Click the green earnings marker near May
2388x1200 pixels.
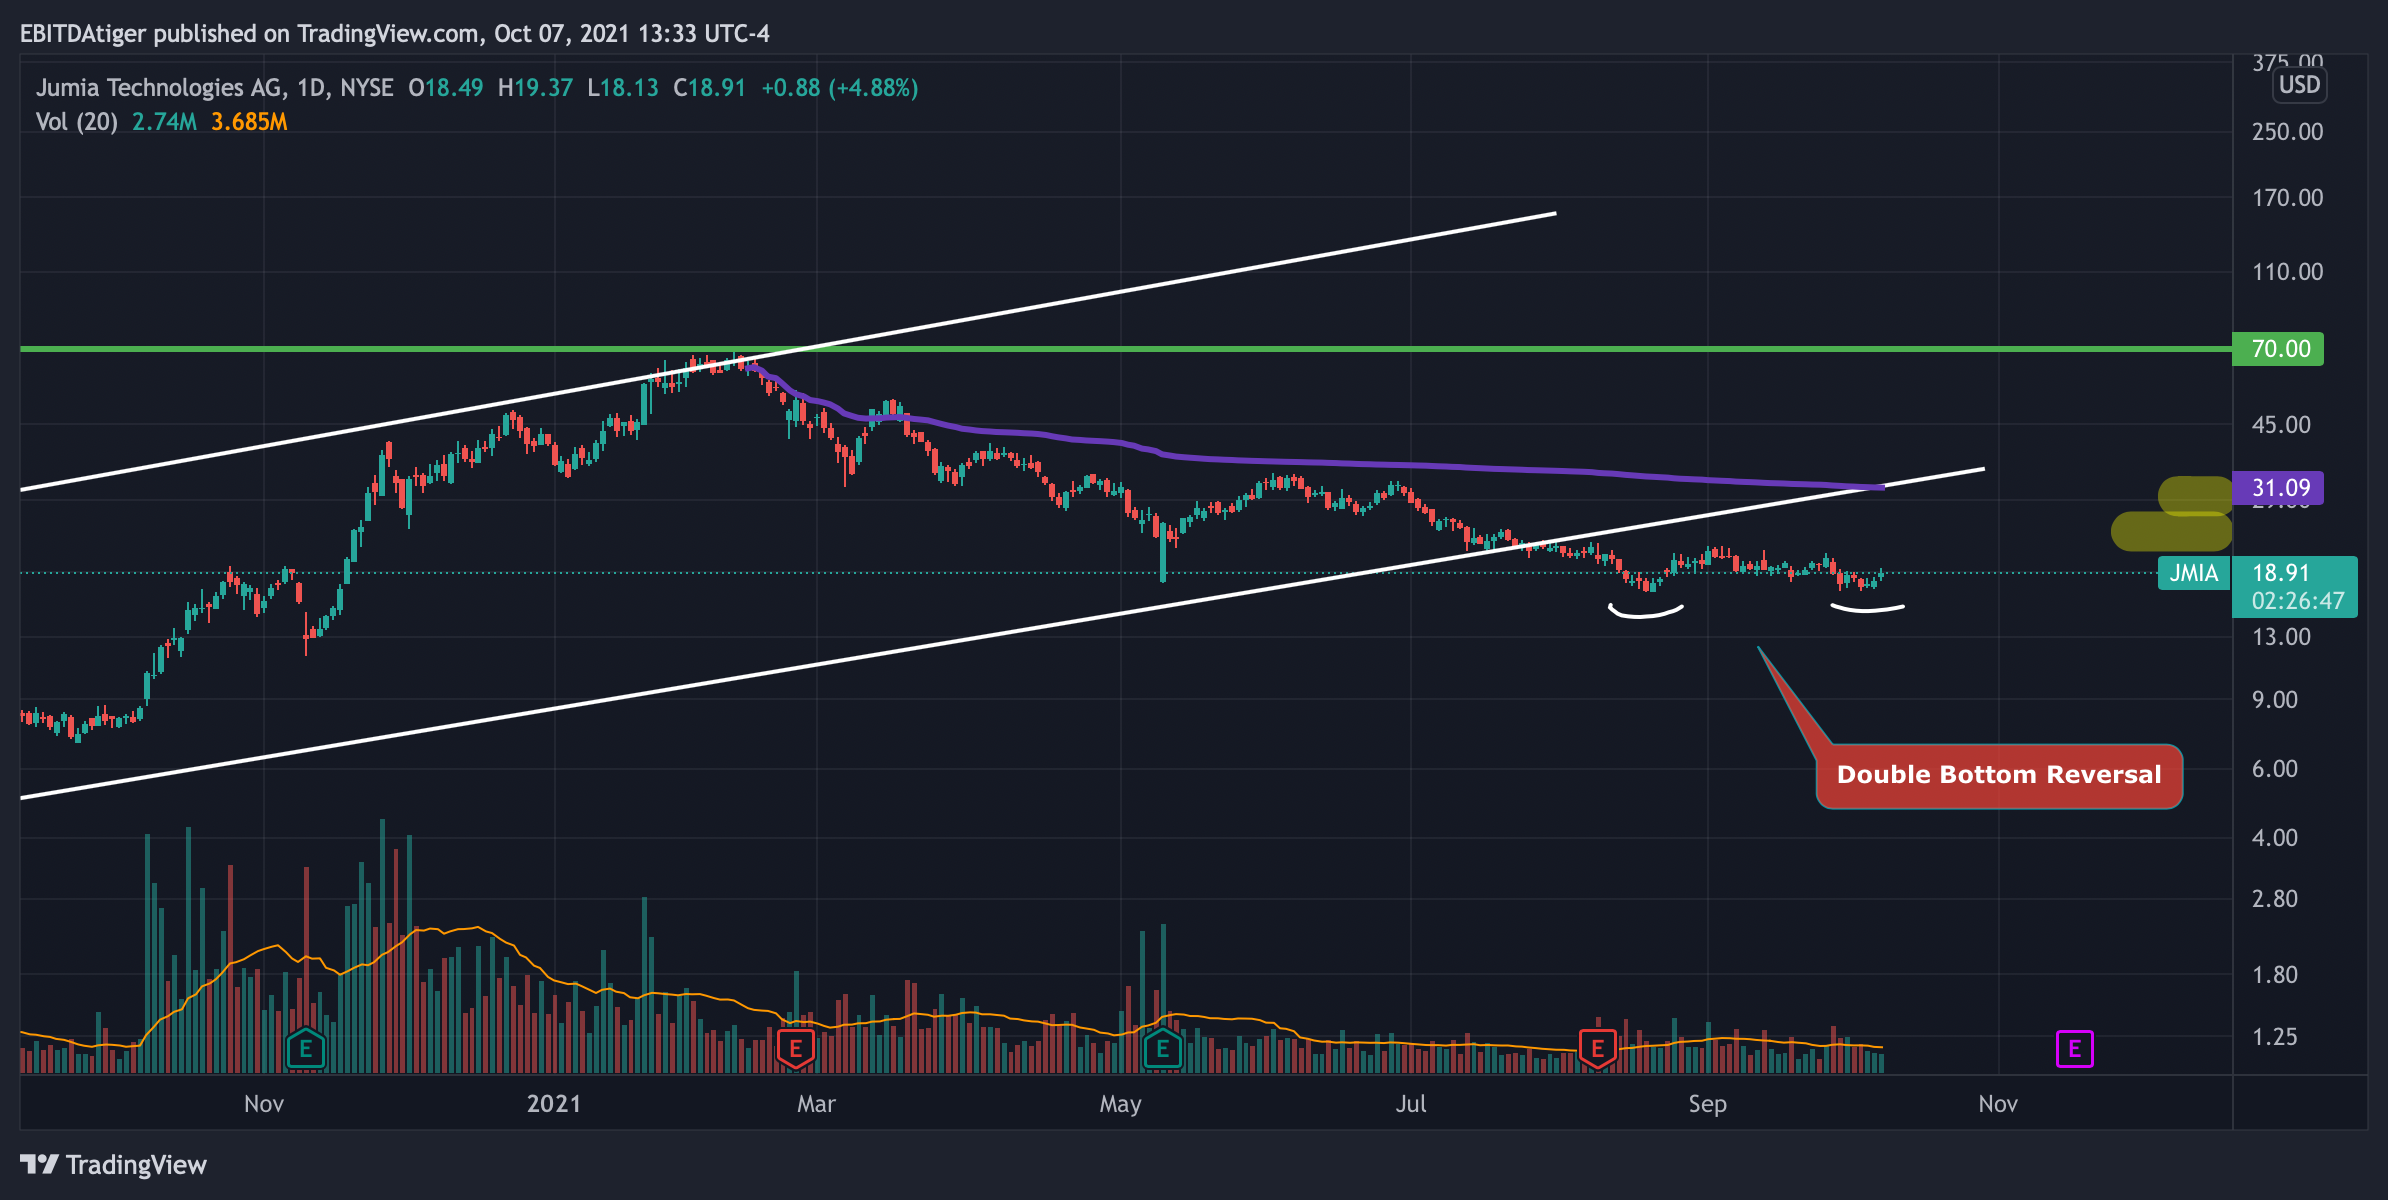point(1162,1049)
